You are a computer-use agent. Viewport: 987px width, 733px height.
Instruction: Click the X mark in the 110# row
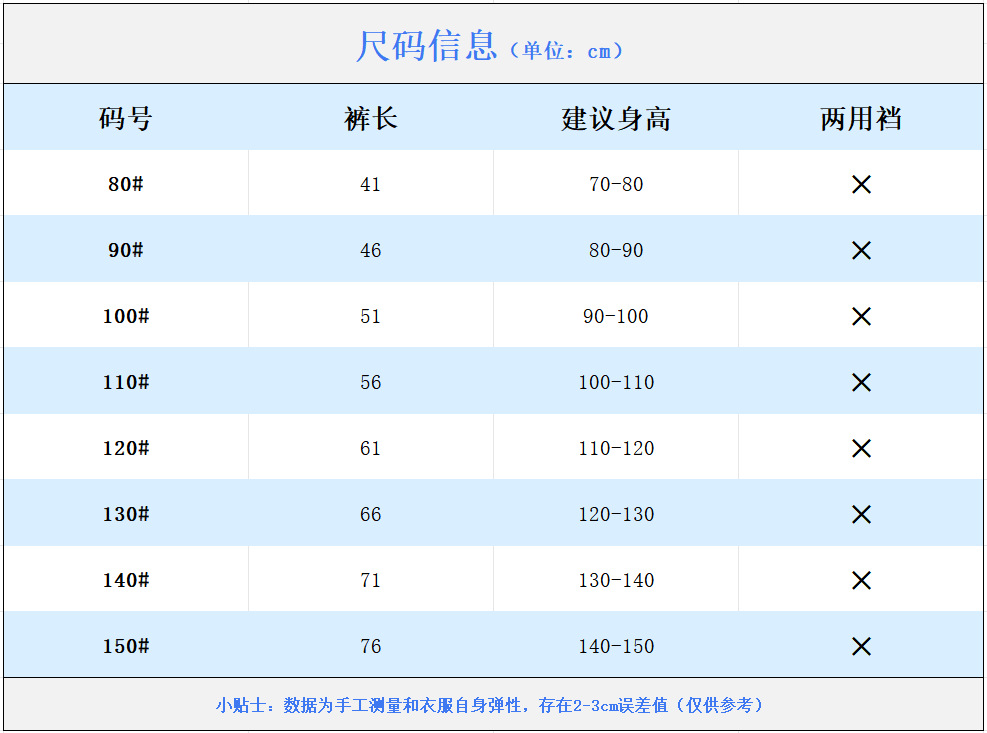[x=861, y=382]
